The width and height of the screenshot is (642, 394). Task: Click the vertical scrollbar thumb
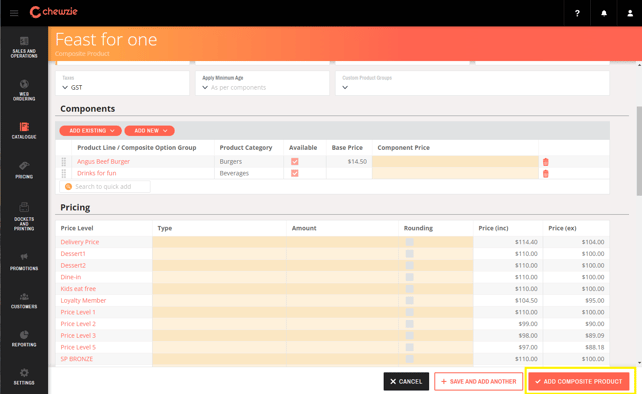point(639,152)
